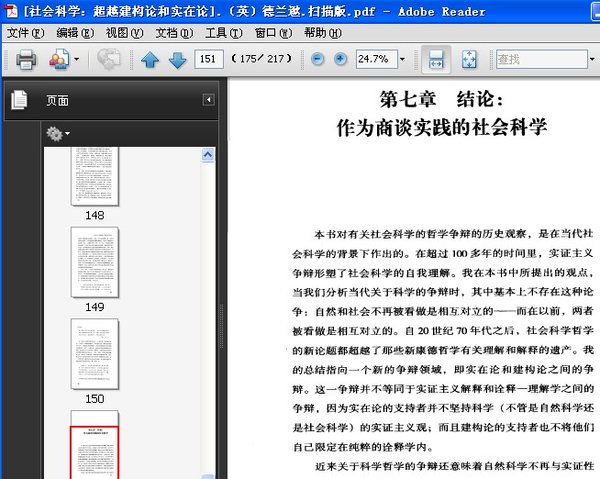600x479 pixels.
Task: Open the 工具 menu
Action: (x=222, y=32)
